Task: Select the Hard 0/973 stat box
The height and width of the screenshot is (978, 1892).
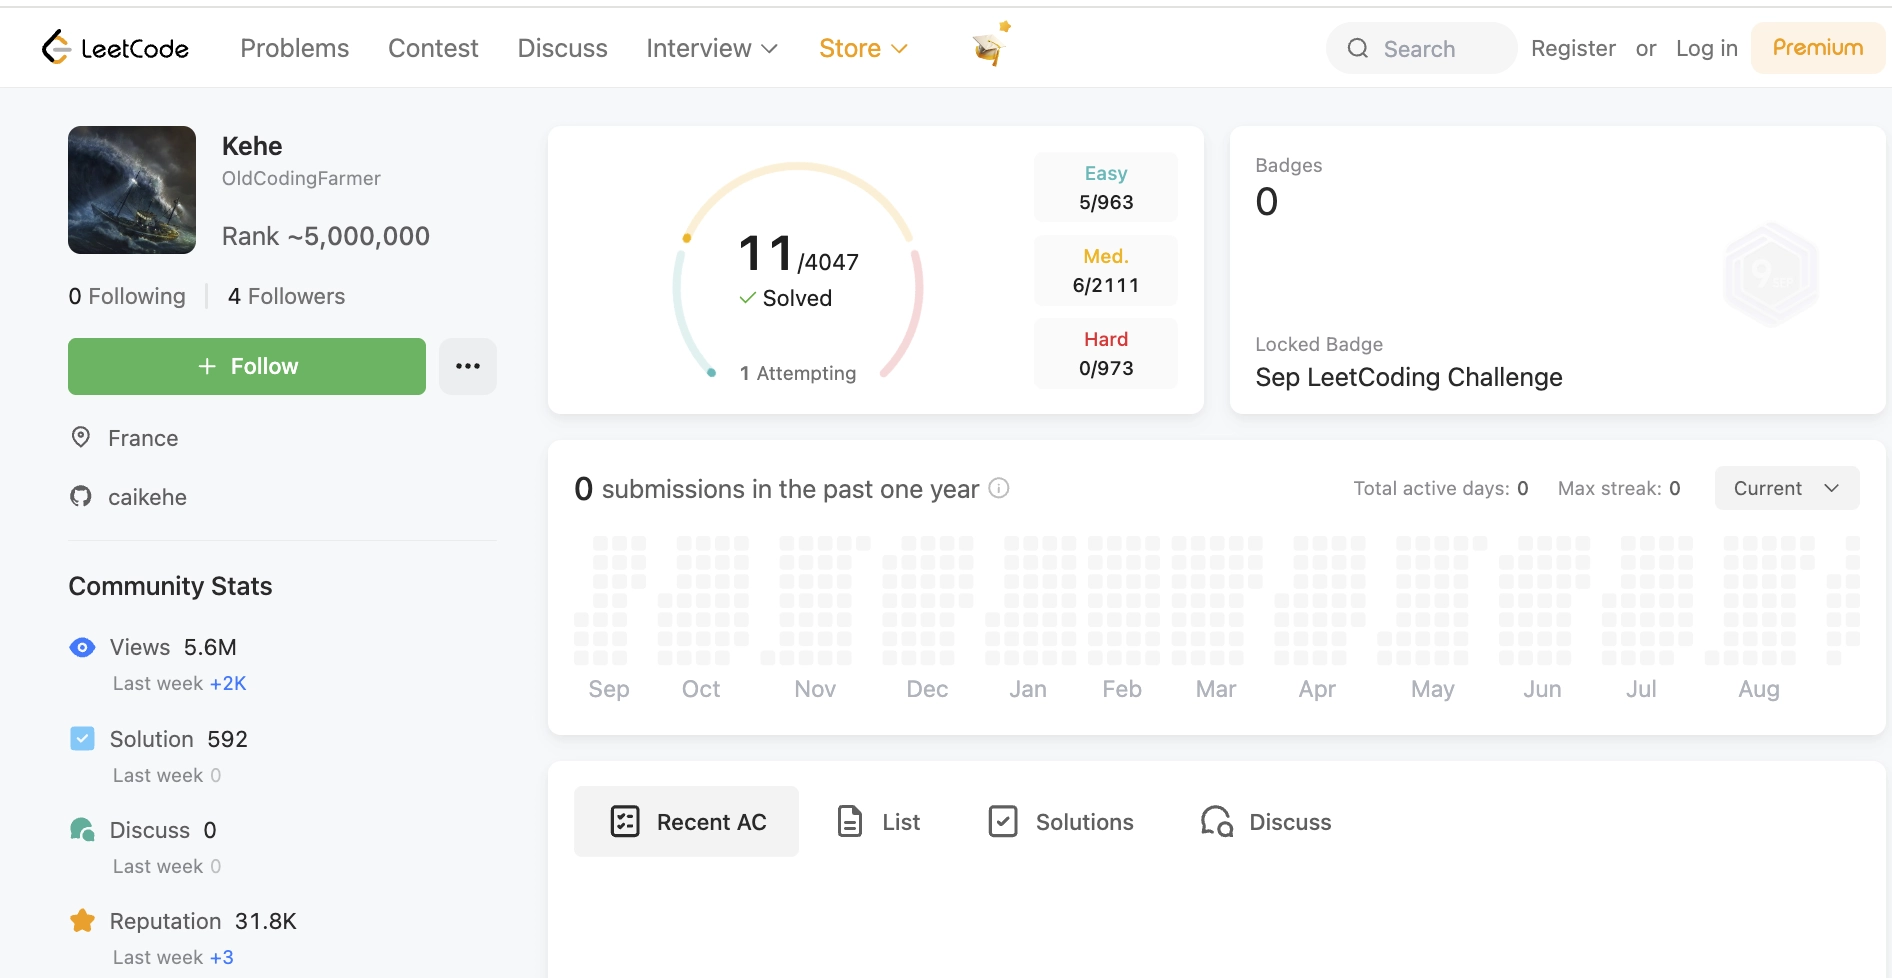Action: pos(1105,353)
